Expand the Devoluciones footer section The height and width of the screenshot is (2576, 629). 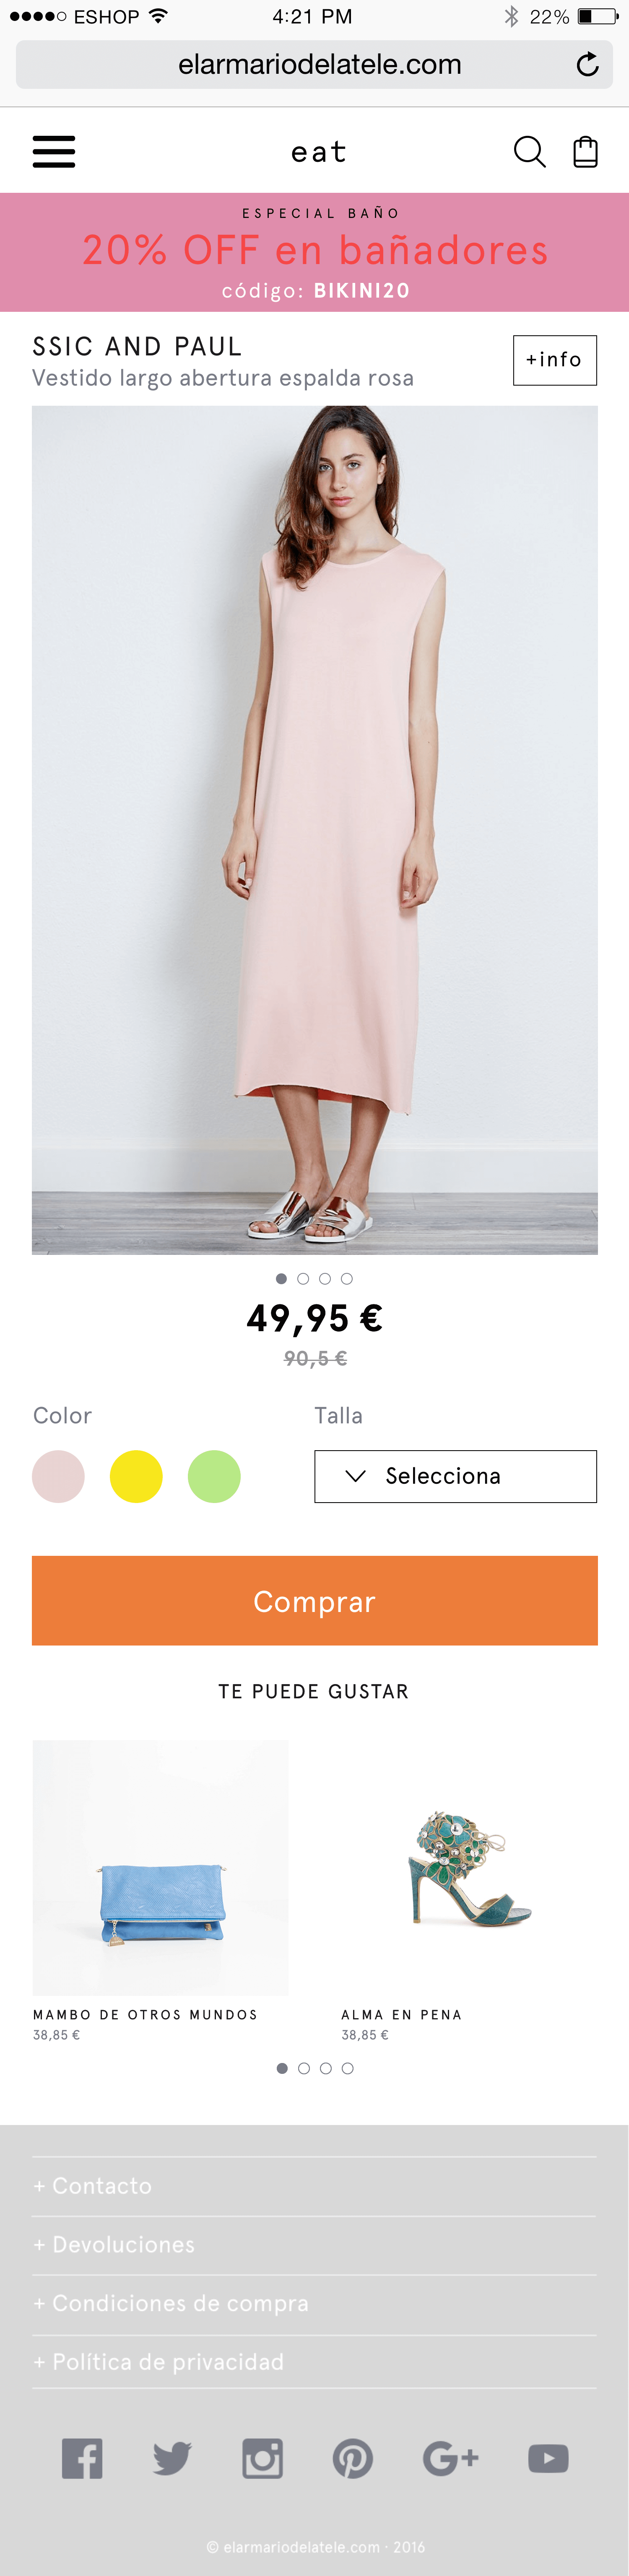click(x=314, y=2245)
